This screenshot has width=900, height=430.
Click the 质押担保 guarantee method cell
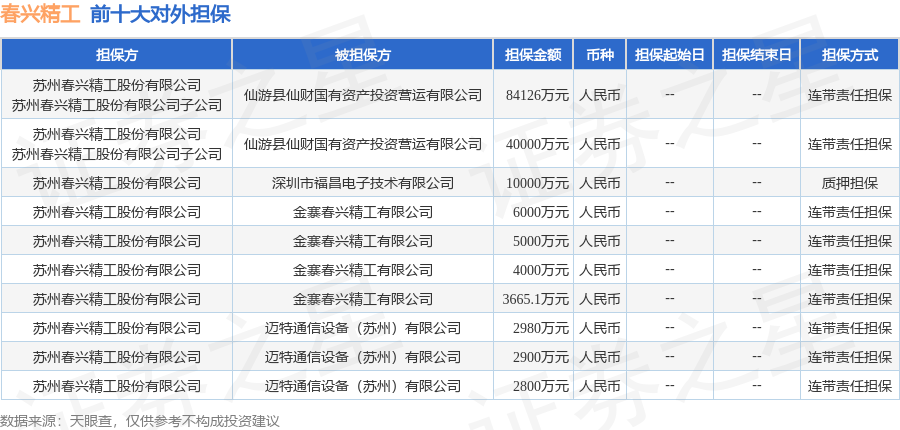click(x=850, y=183)
